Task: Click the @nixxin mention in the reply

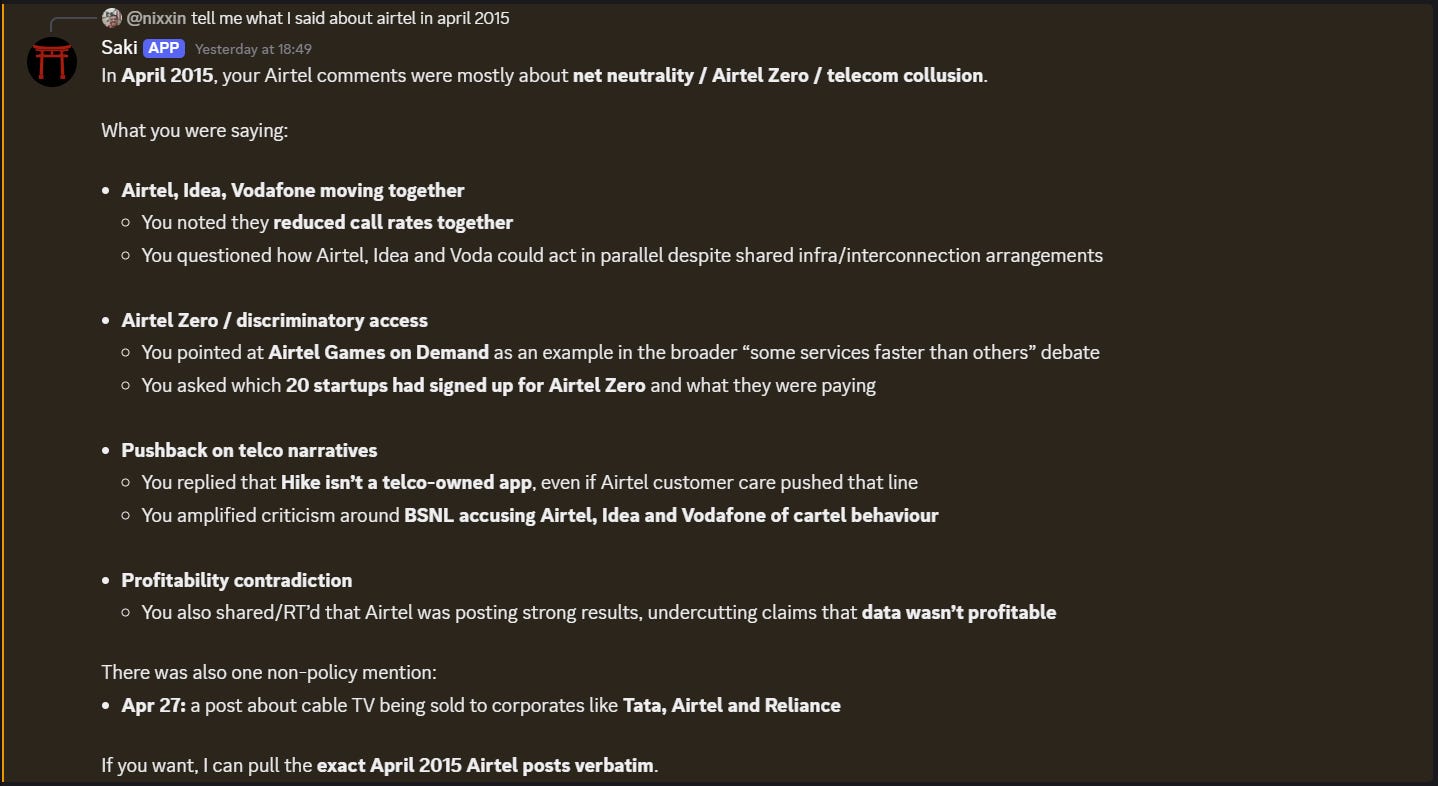Action: pos(156,18)
